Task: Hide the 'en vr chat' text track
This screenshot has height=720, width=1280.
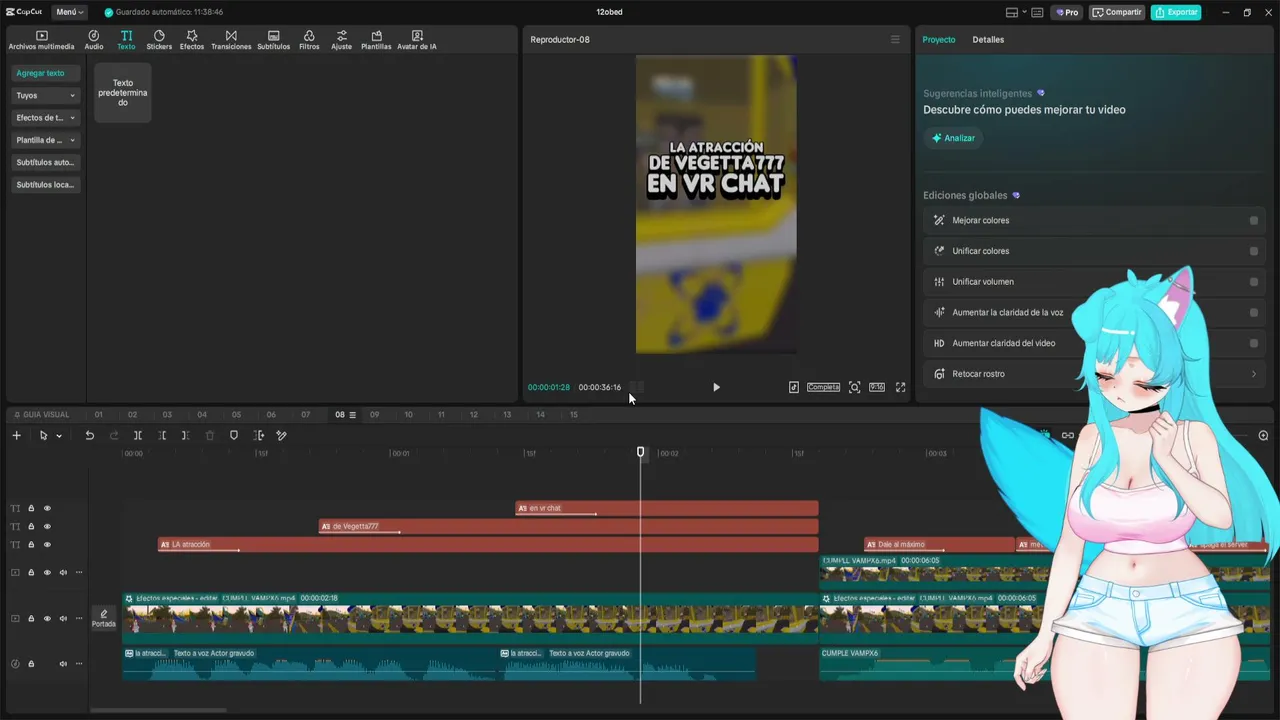Action: [x=47, y=508]
